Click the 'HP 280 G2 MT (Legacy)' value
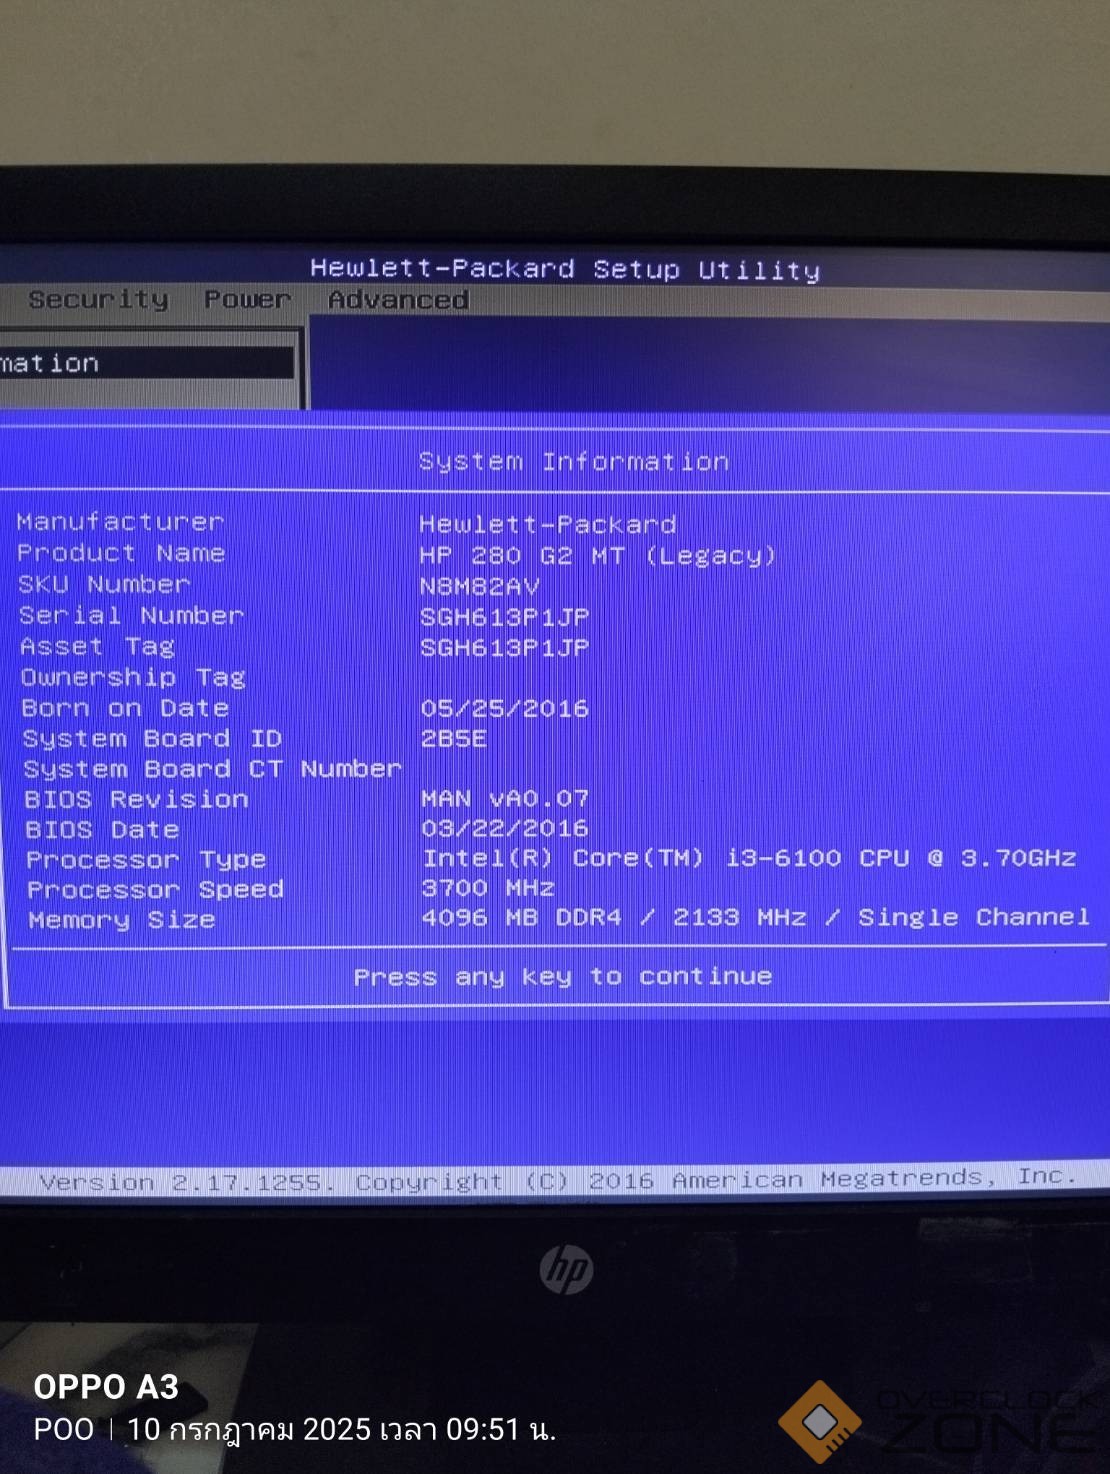 (x=597, y=555)
